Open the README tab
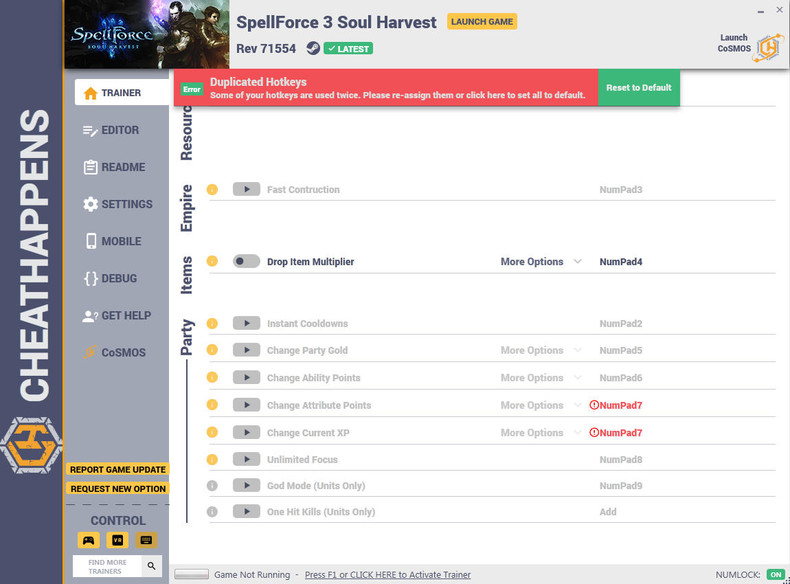The width and height of the screenshot is (790, 584). tap(114, 167)
